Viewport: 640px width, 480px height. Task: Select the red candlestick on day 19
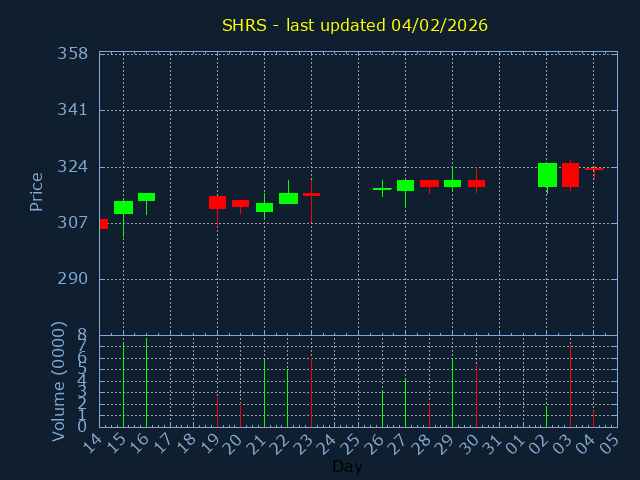click(217, 202)
